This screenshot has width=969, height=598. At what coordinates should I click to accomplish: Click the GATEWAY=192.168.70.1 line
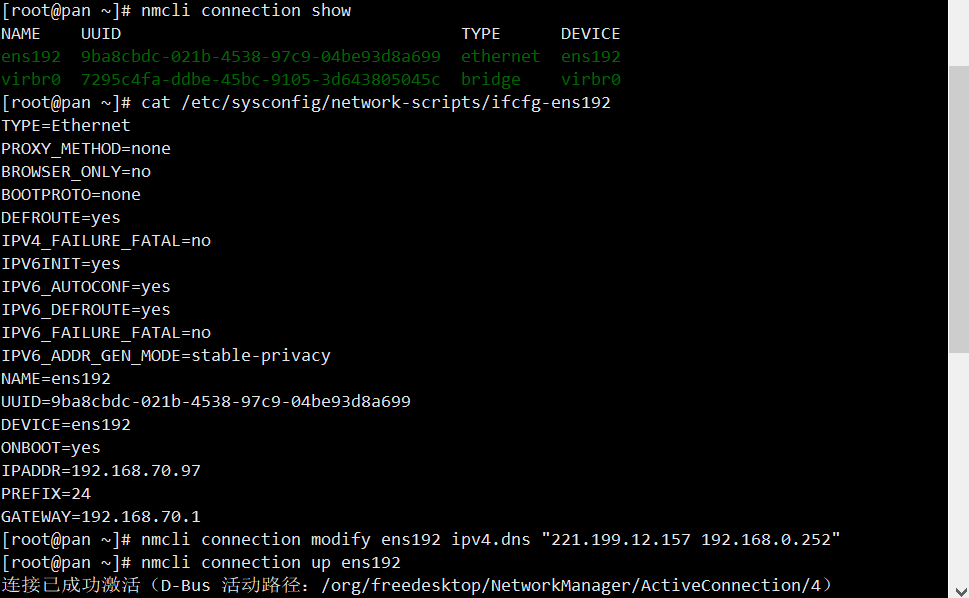101,517
